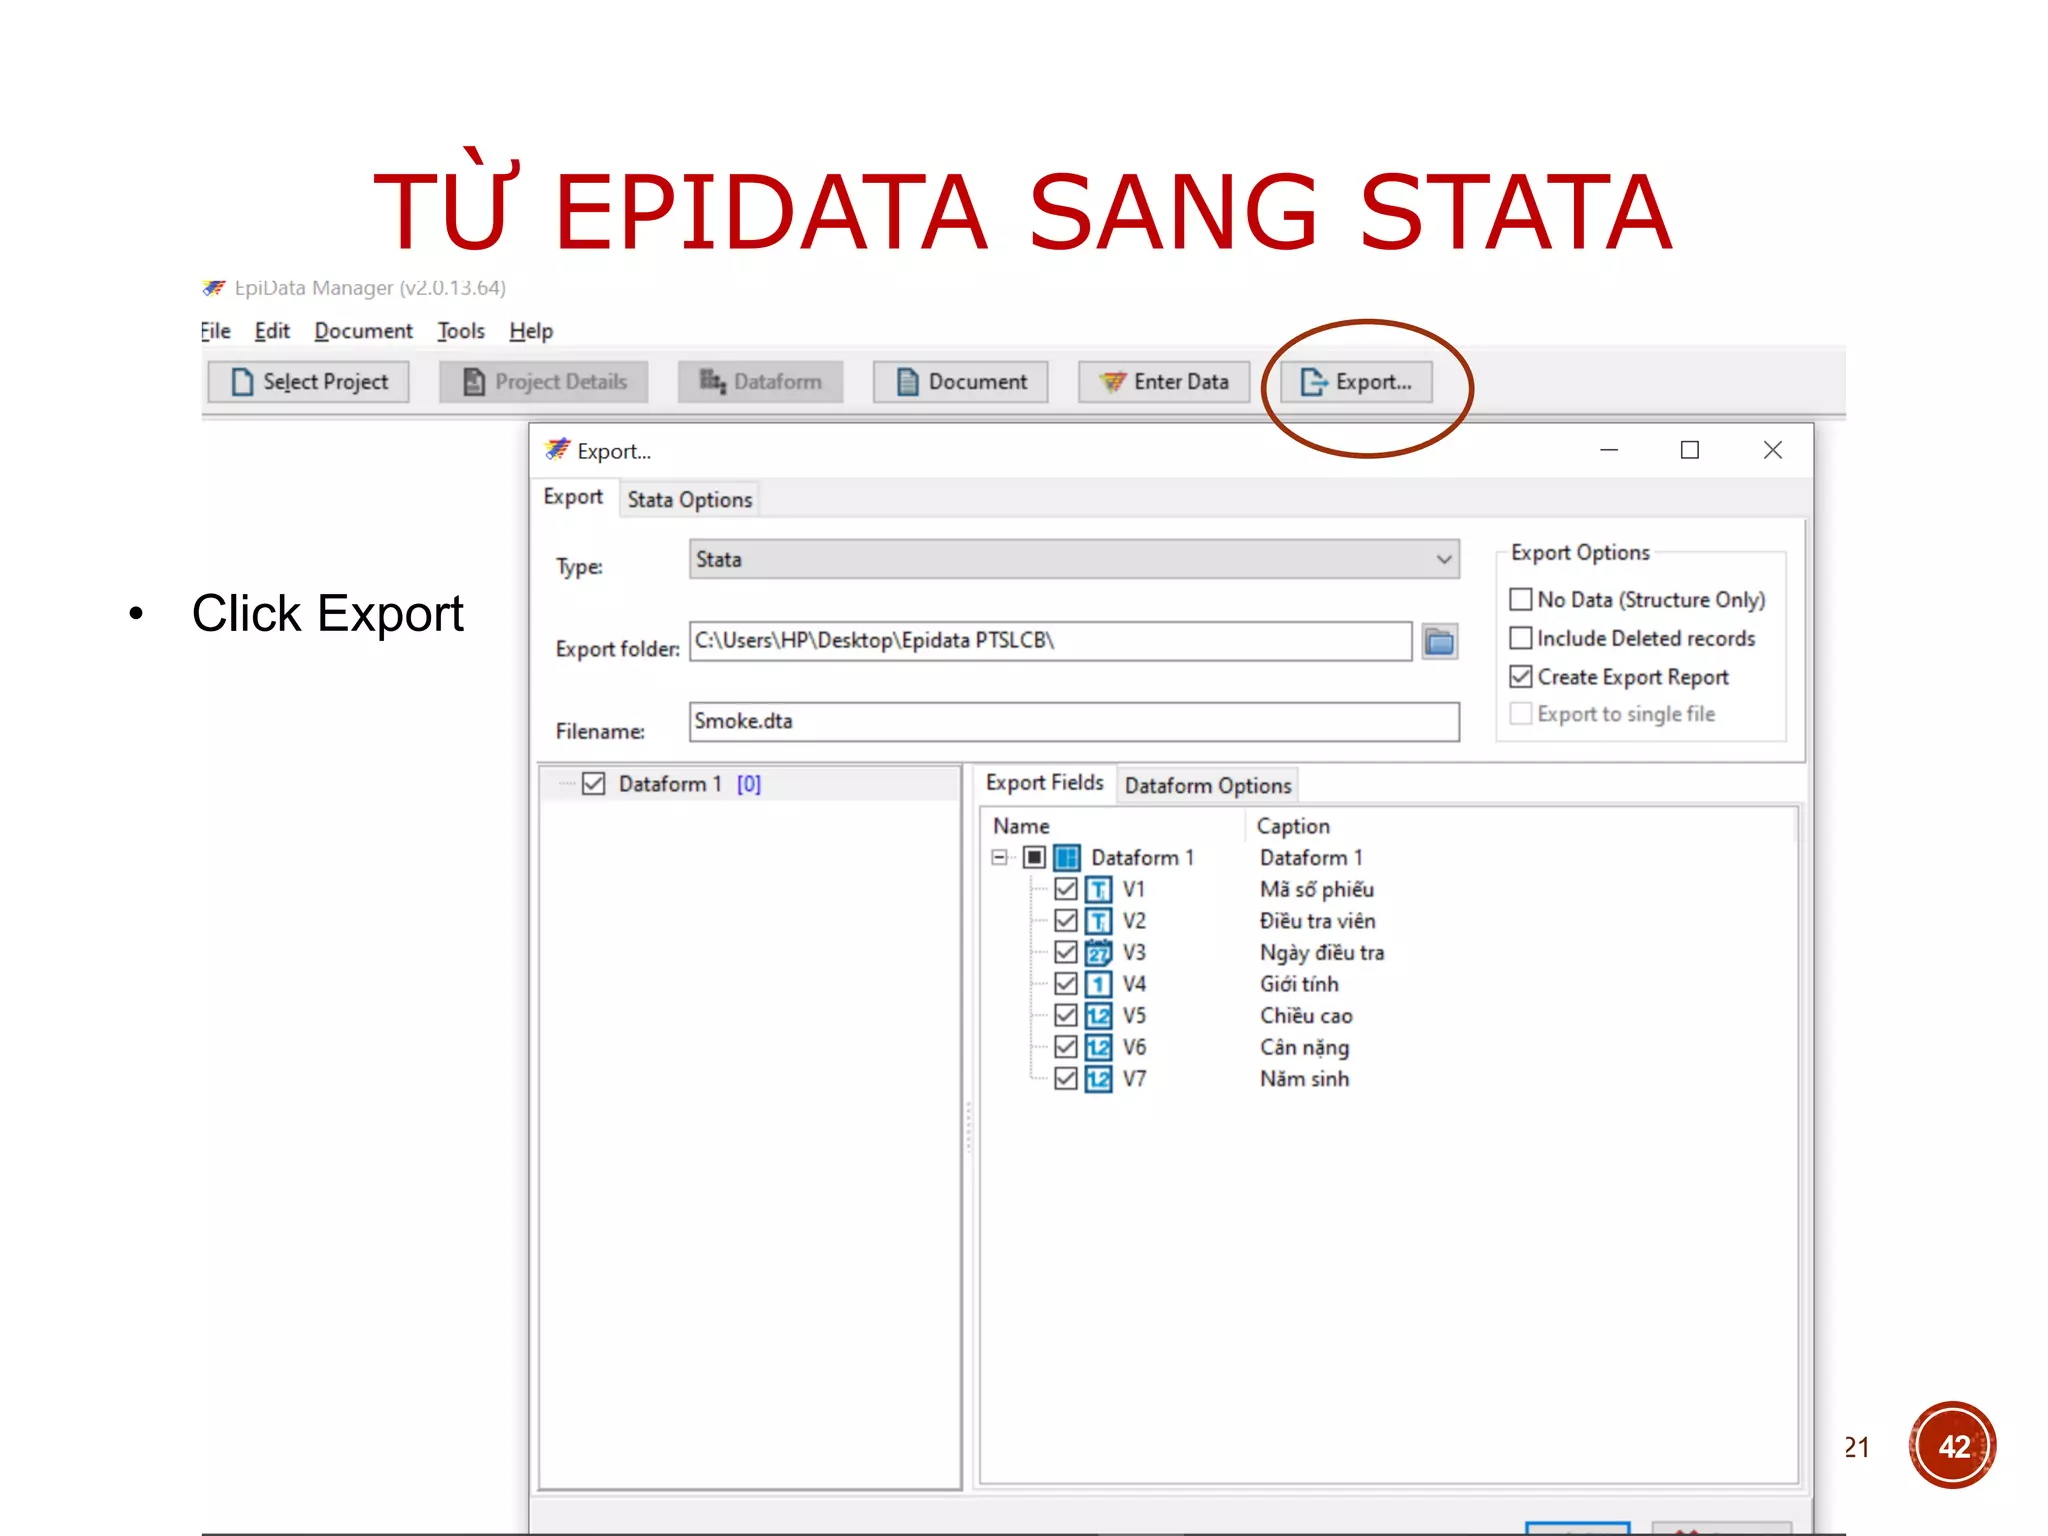This screenshot has width=2048, height=1536.
Task: Select caption 'Cân nặng'
Action: (x=1304, y=1047)
